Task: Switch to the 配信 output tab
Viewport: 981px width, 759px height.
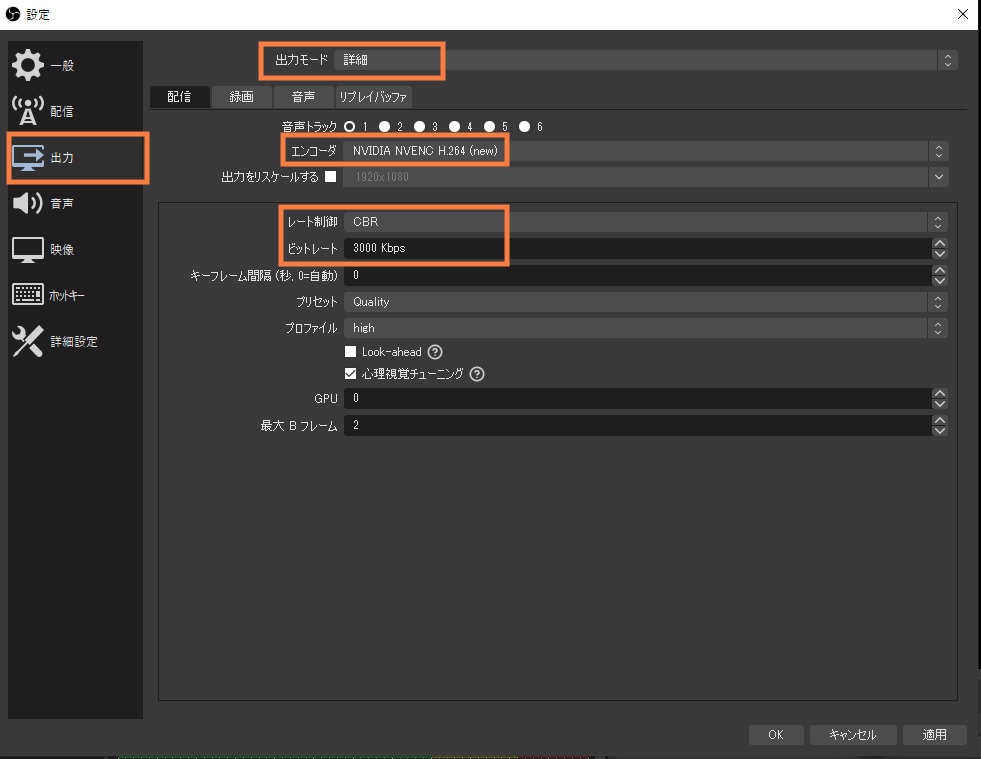Action: click(180, 97)
